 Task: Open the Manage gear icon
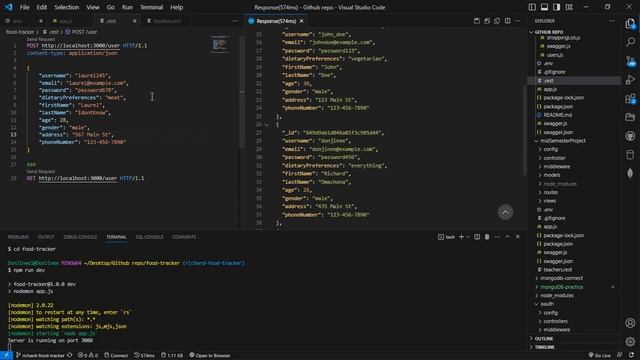coord(630,342)
